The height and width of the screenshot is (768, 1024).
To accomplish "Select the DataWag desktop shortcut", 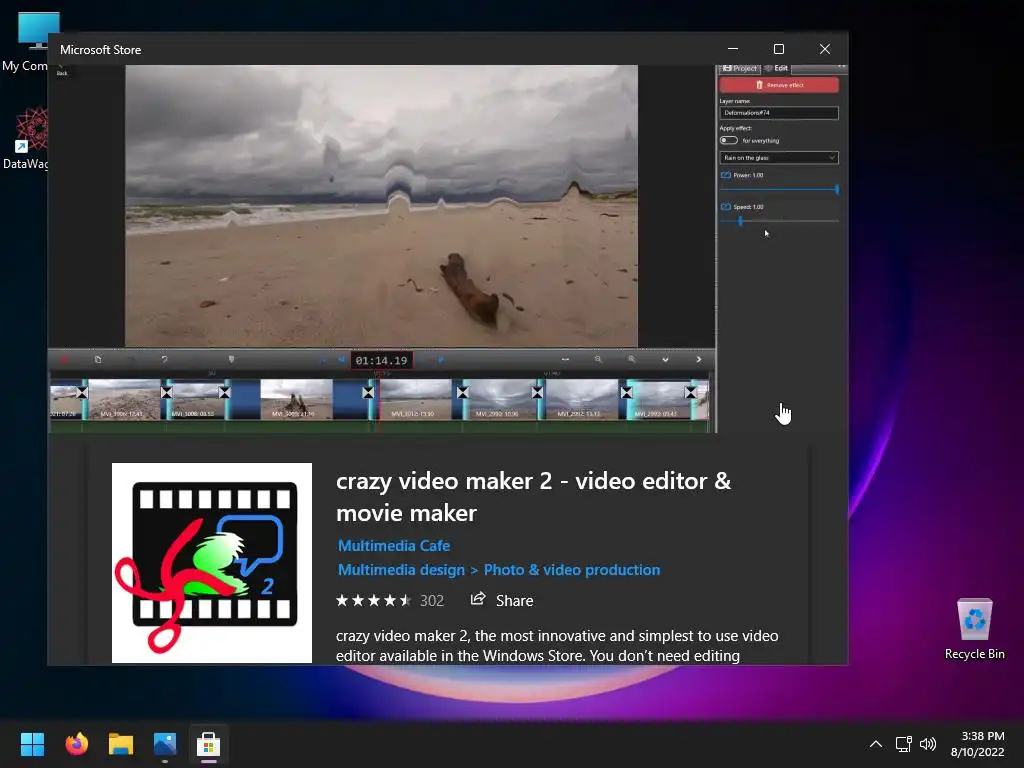I will (25, 138).
